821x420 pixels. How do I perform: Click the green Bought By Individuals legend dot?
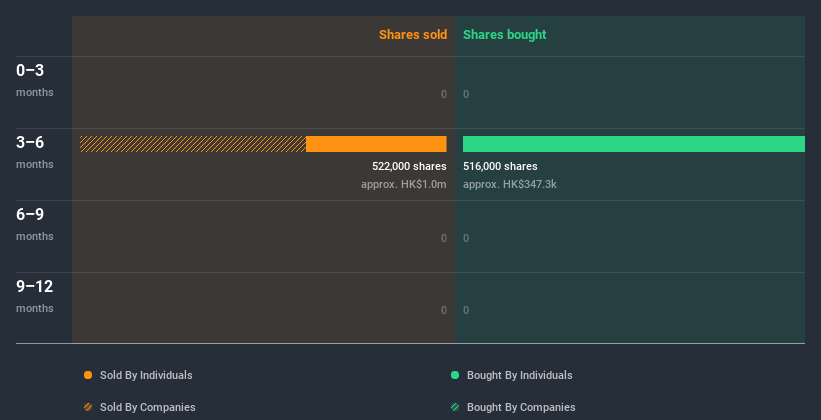coord(455,375)
